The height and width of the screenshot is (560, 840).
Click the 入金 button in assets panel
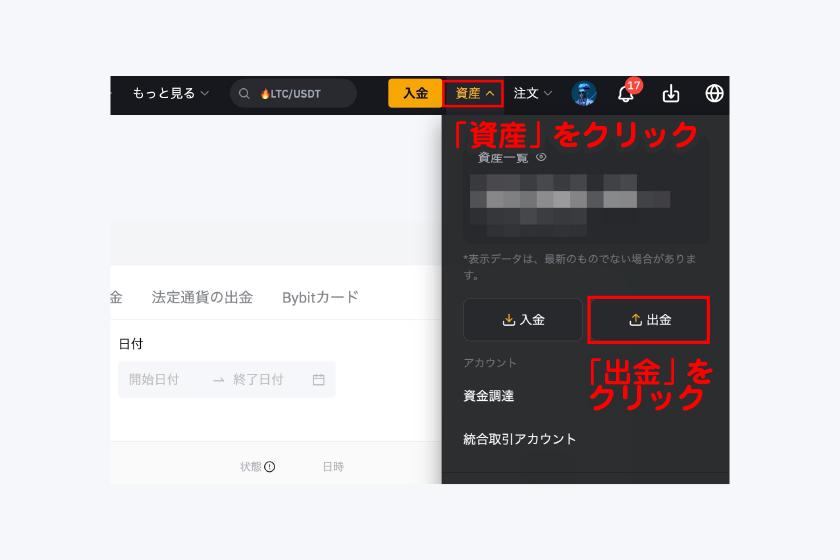tap(523, 320)
